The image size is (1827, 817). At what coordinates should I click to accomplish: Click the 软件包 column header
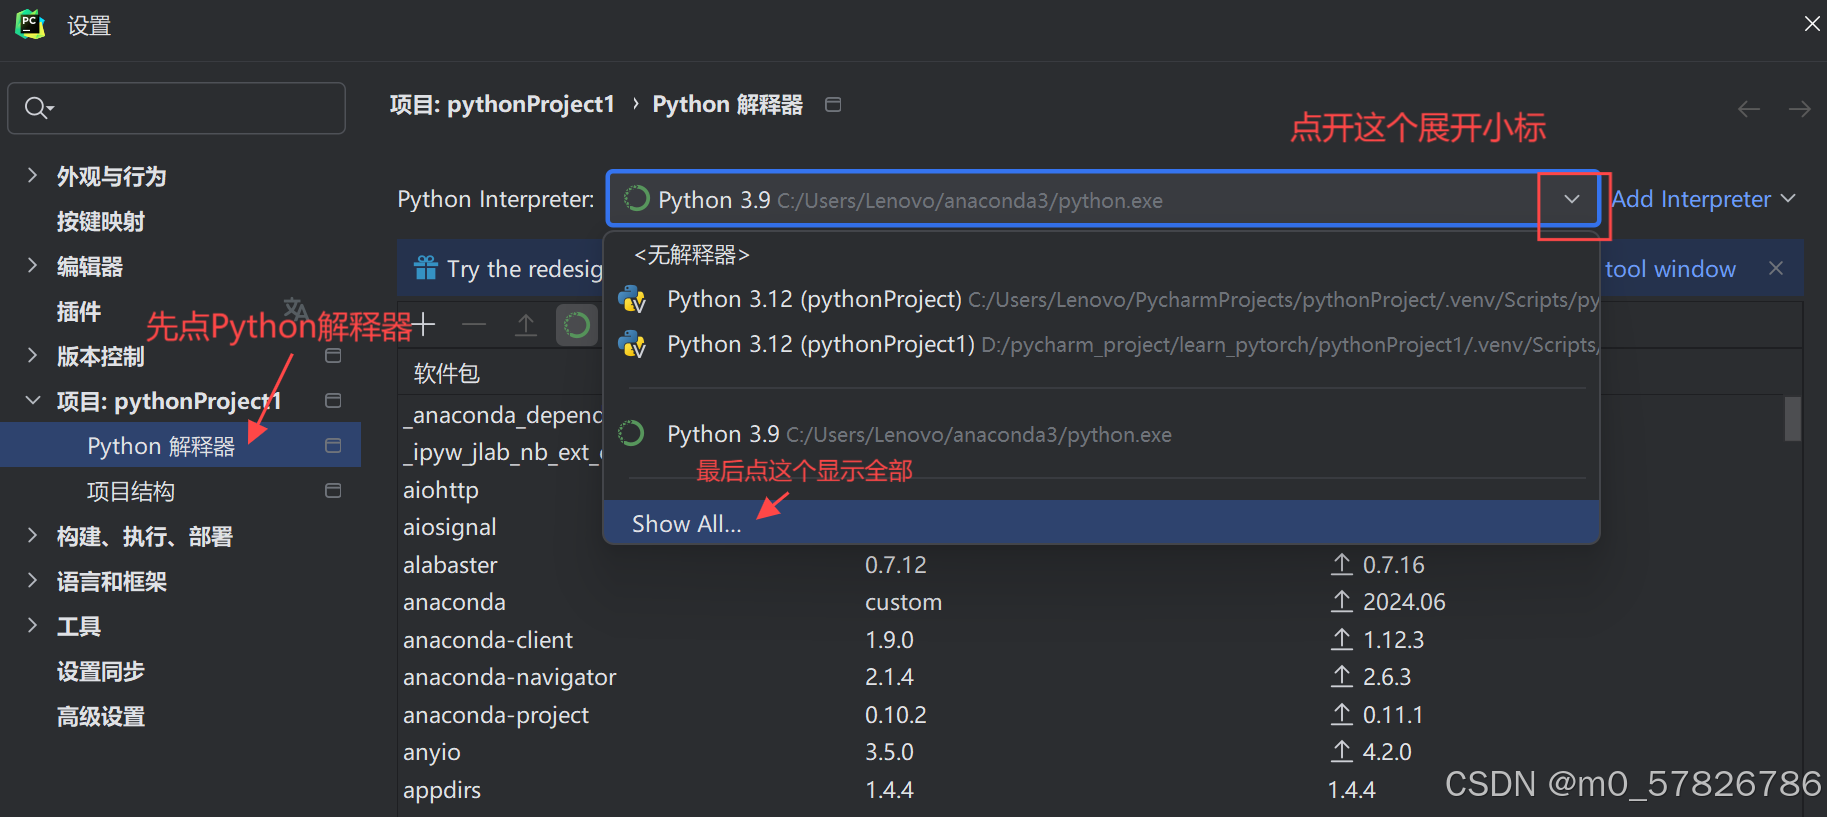[x=447, y=374]
